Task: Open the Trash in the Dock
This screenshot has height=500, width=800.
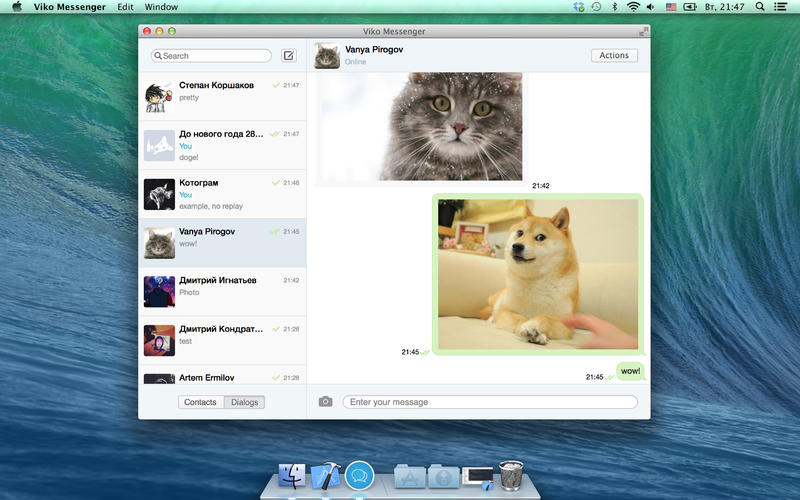Action: (511, 475)
